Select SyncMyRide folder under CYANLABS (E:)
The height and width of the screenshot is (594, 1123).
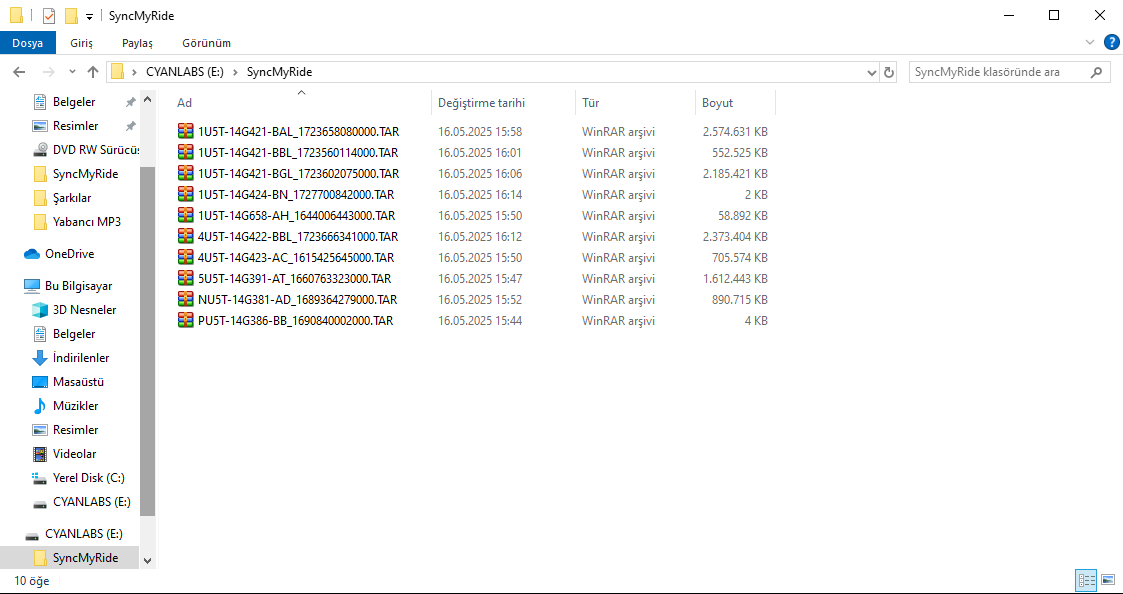[85, 558]
